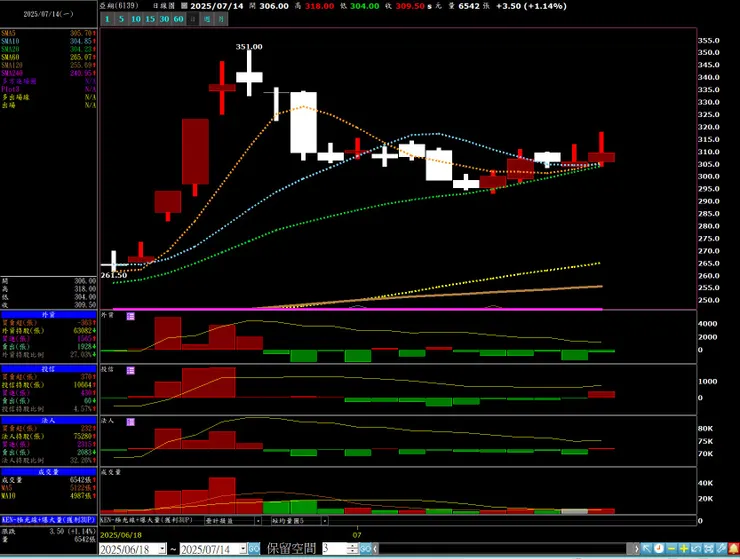Click the horizontal scrollbar right arrow

[x=636, y=549]
